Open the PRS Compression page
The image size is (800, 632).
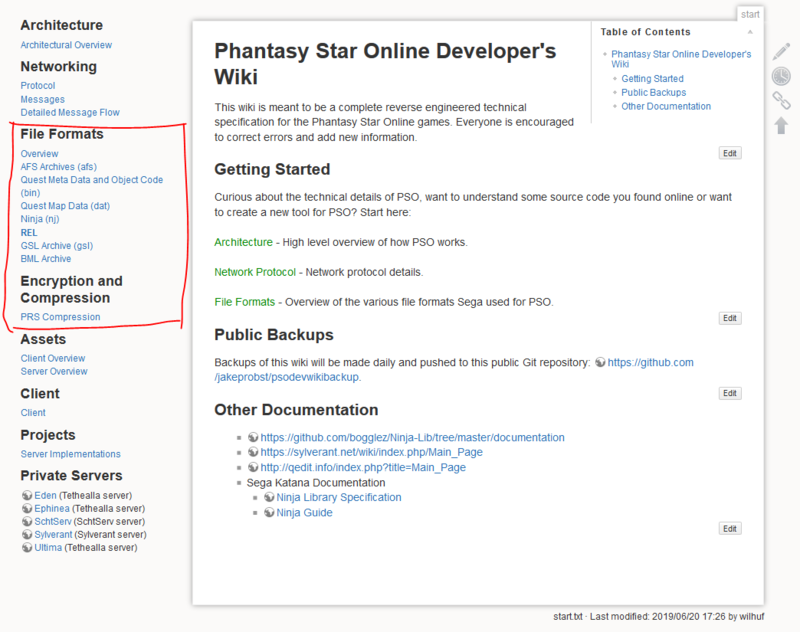click(x=60, y=317)
